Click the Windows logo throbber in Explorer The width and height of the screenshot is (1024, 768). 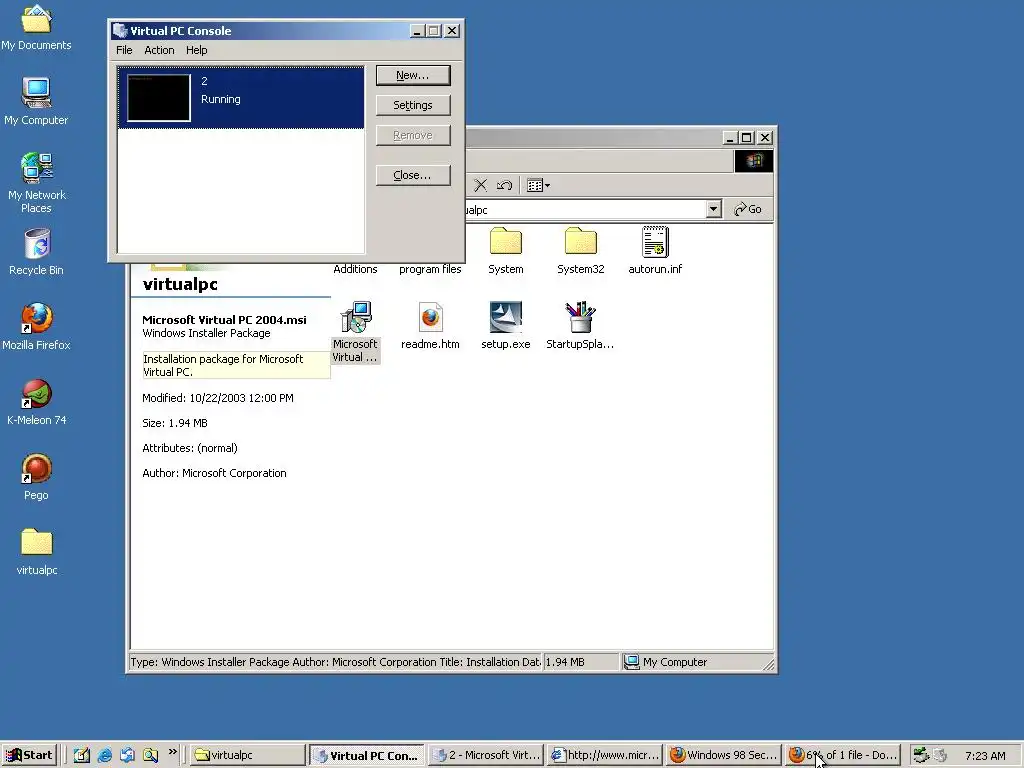pyautogui.click(x=754, y=161)
